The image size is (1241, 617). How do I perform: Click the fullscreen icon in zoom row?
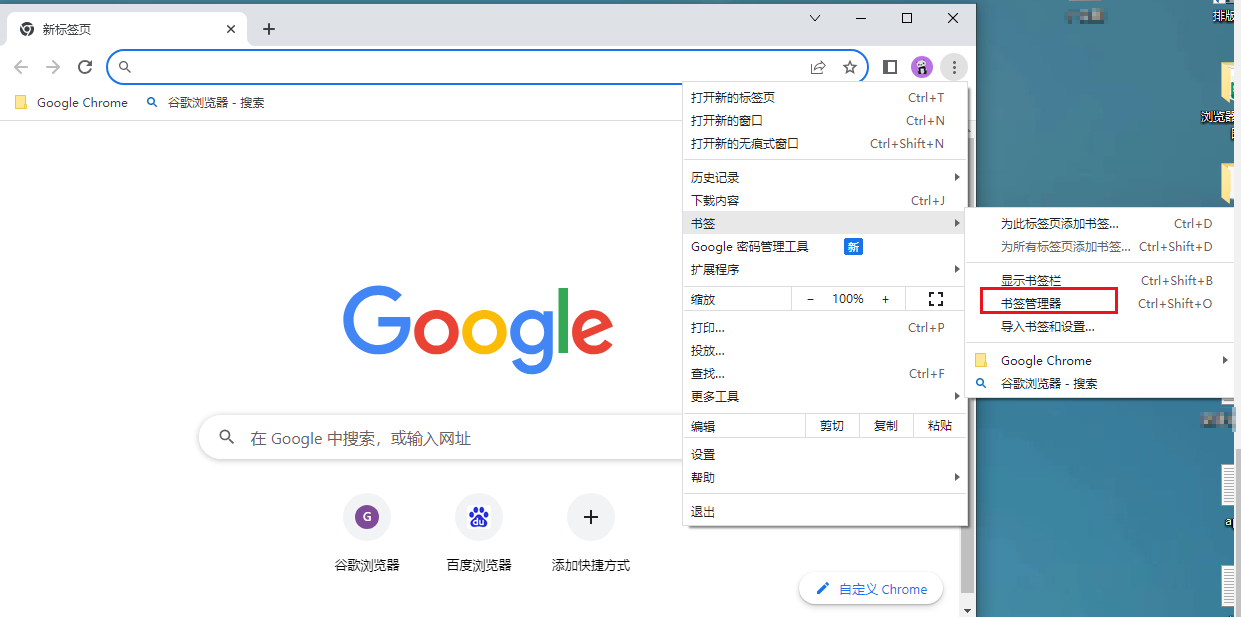pos(936,299)
